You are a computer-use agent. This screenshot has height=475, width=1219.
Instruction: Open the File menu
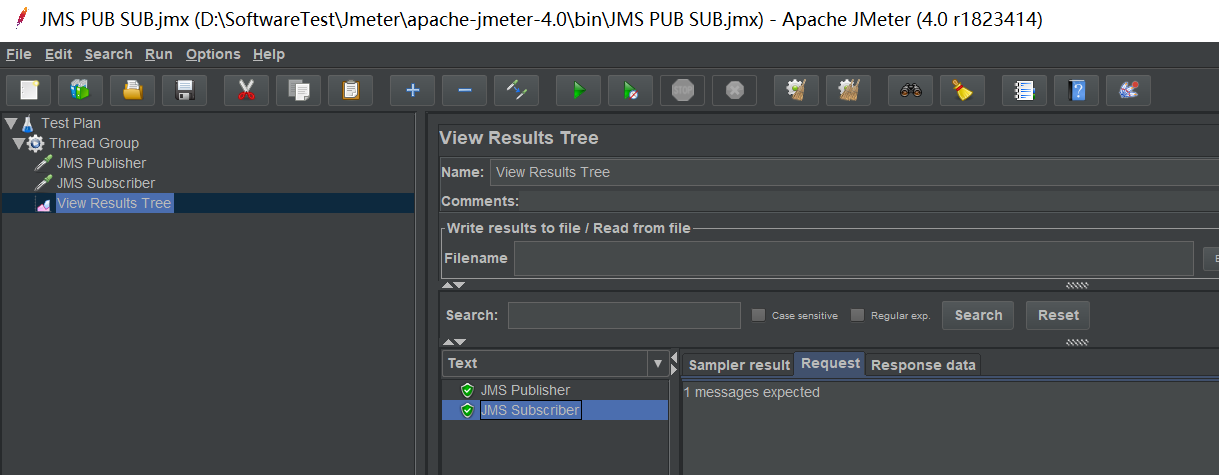pyautogui.click(x=19, y=54)
